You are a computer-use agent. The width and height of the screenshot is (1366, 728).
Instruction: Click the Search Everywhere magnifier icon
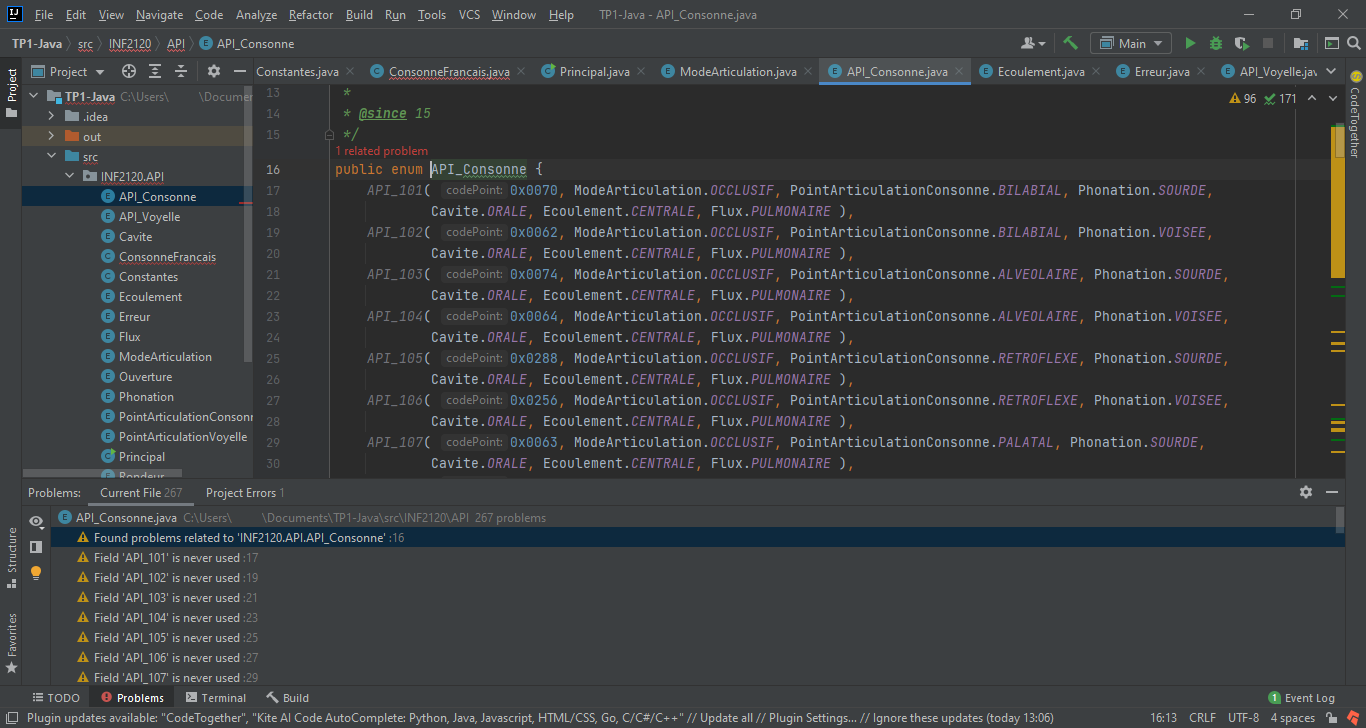pyautogui.click(x=1354, y=43)
